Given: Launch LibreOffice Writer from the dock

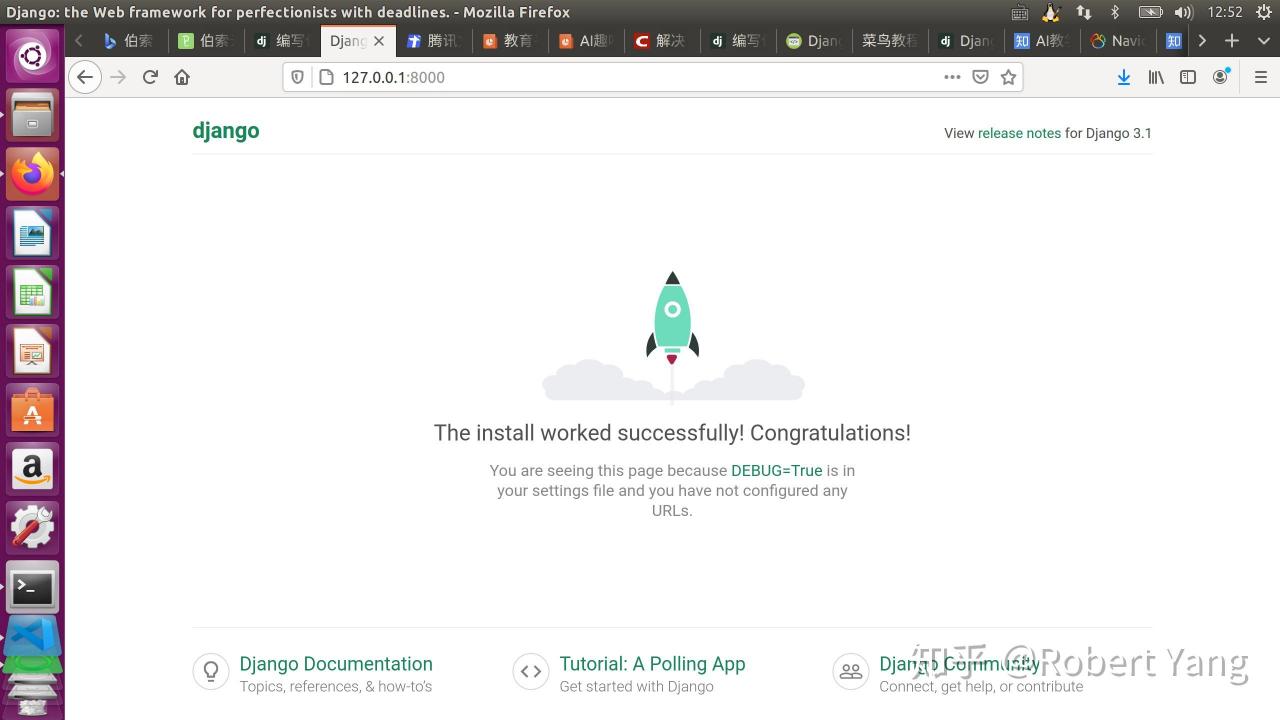Looking at the screenshot, I should click(32, 233).
